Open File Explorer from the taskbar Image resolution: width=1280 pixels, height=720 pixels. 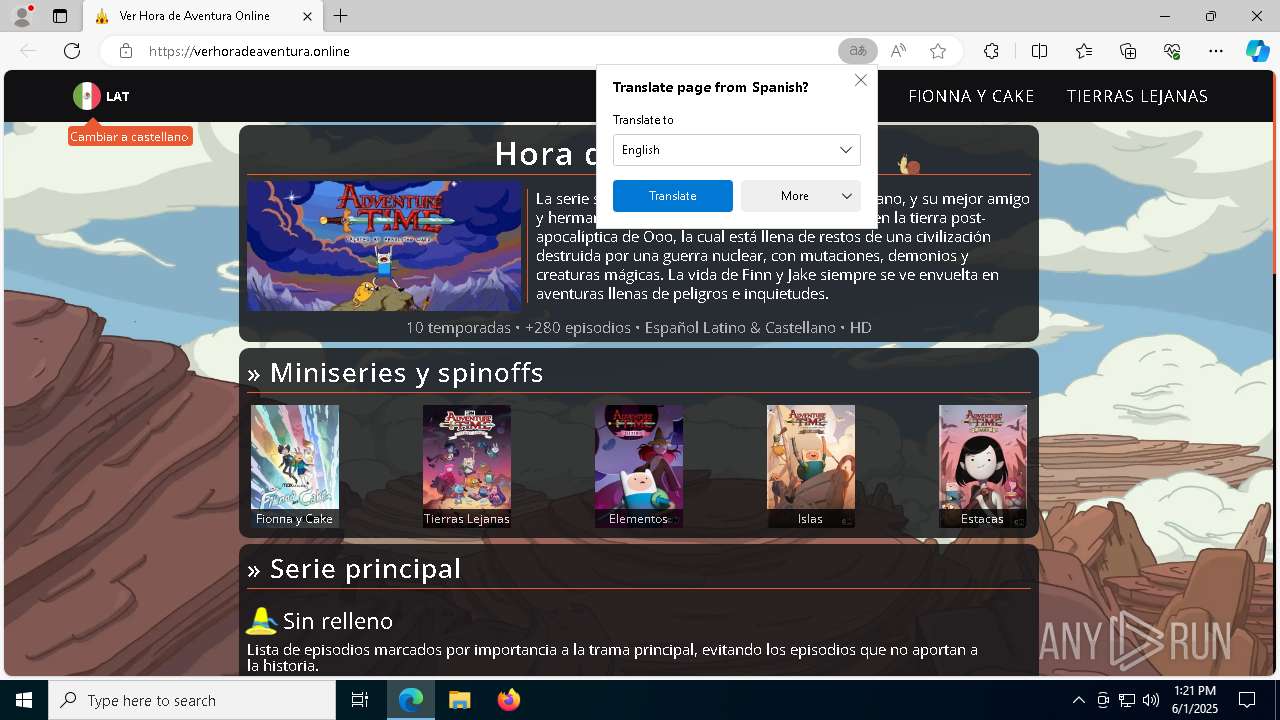coord(460,700)
